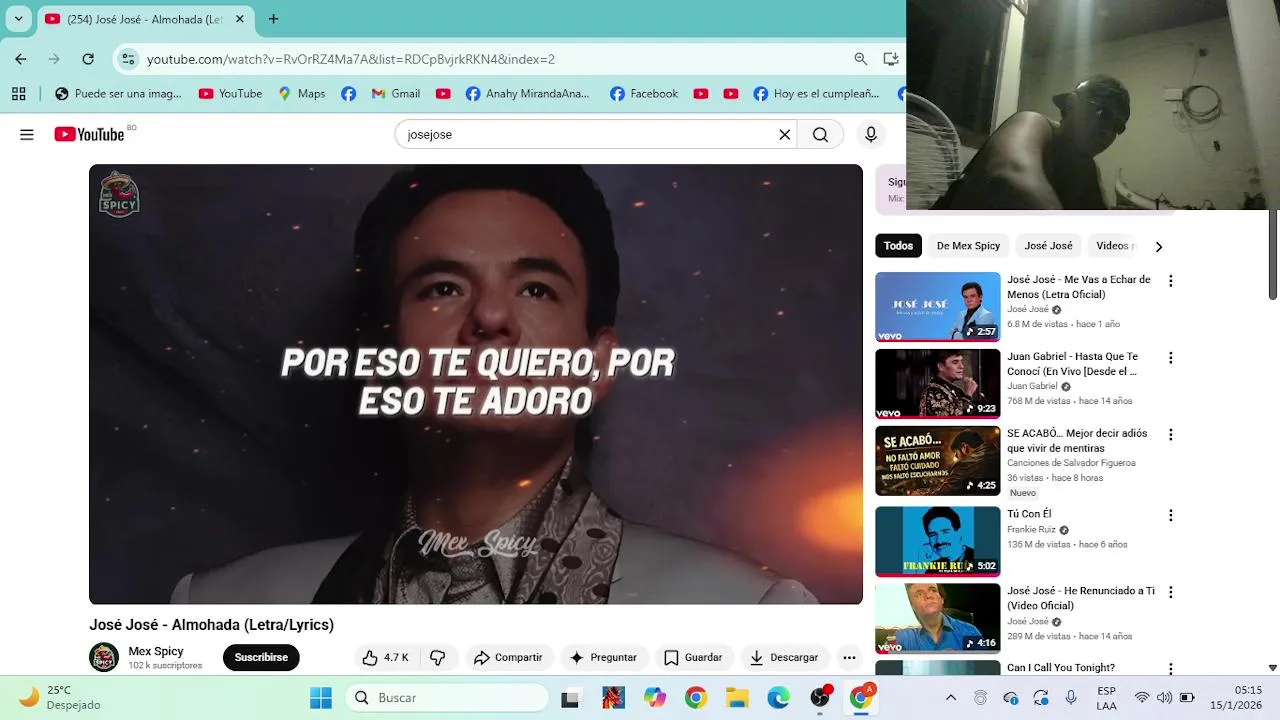This screenshot has height=720, width=1280.
Task: Open options for Tú Con Él video
Action: tap(1170, 515)
